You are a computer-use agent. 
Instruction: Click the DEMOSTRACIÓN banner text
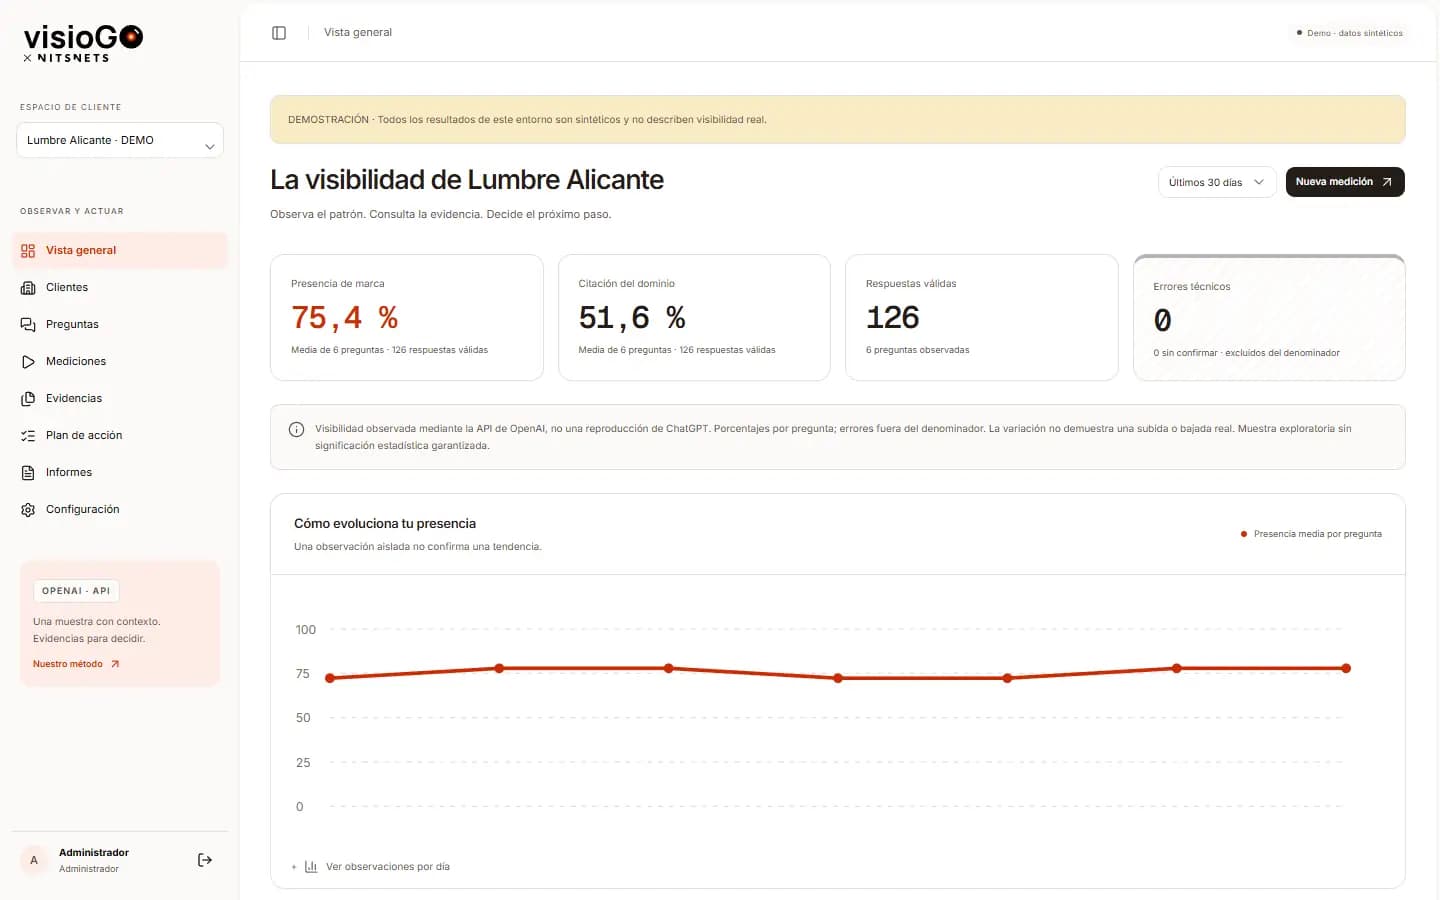(527, 120)
